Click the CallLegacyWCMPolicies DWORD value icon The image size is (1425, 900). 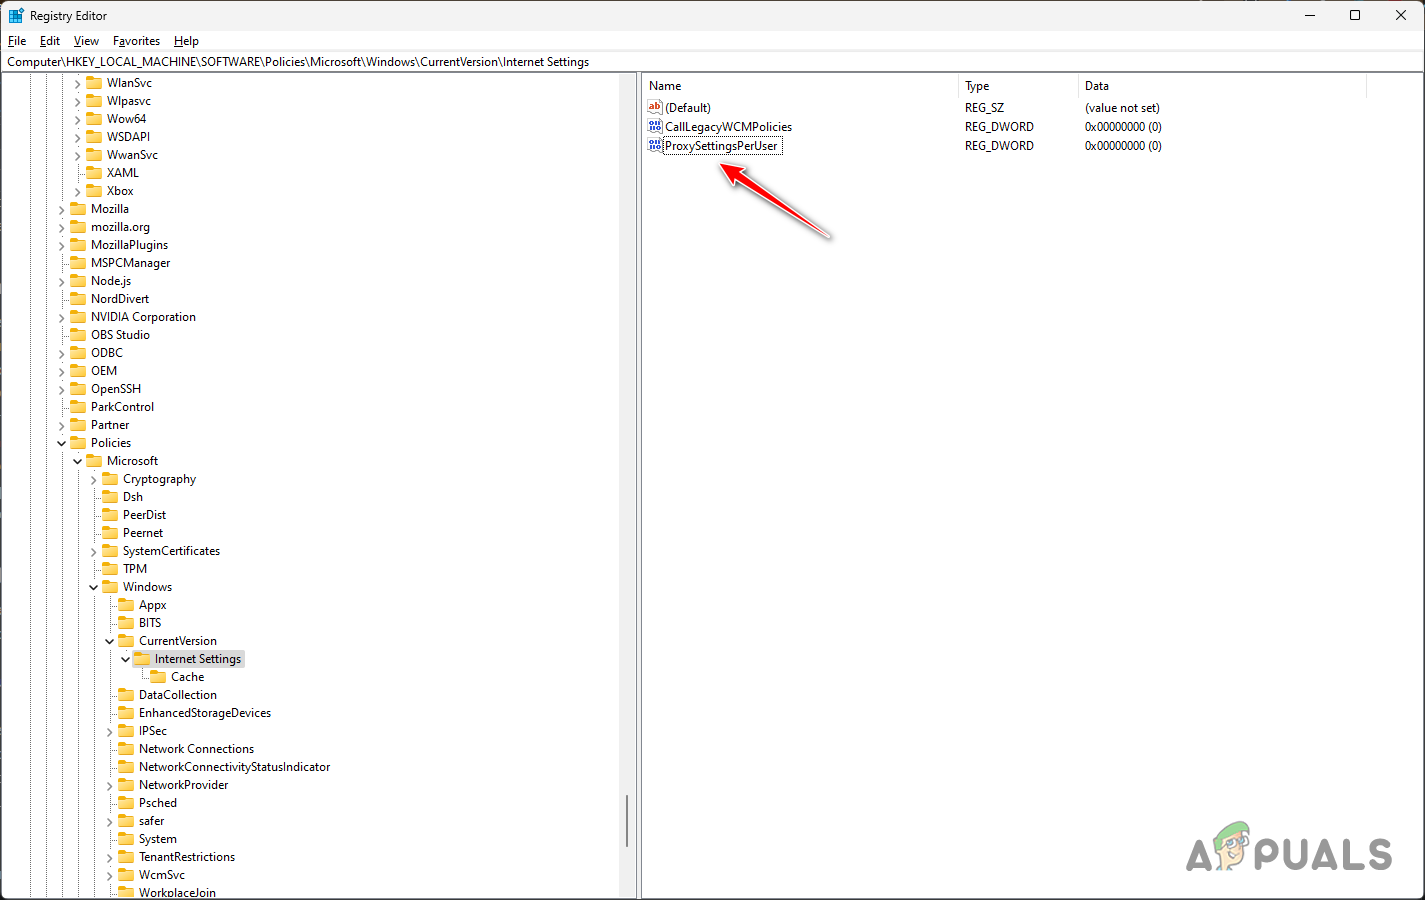click(x=656, y=126)
